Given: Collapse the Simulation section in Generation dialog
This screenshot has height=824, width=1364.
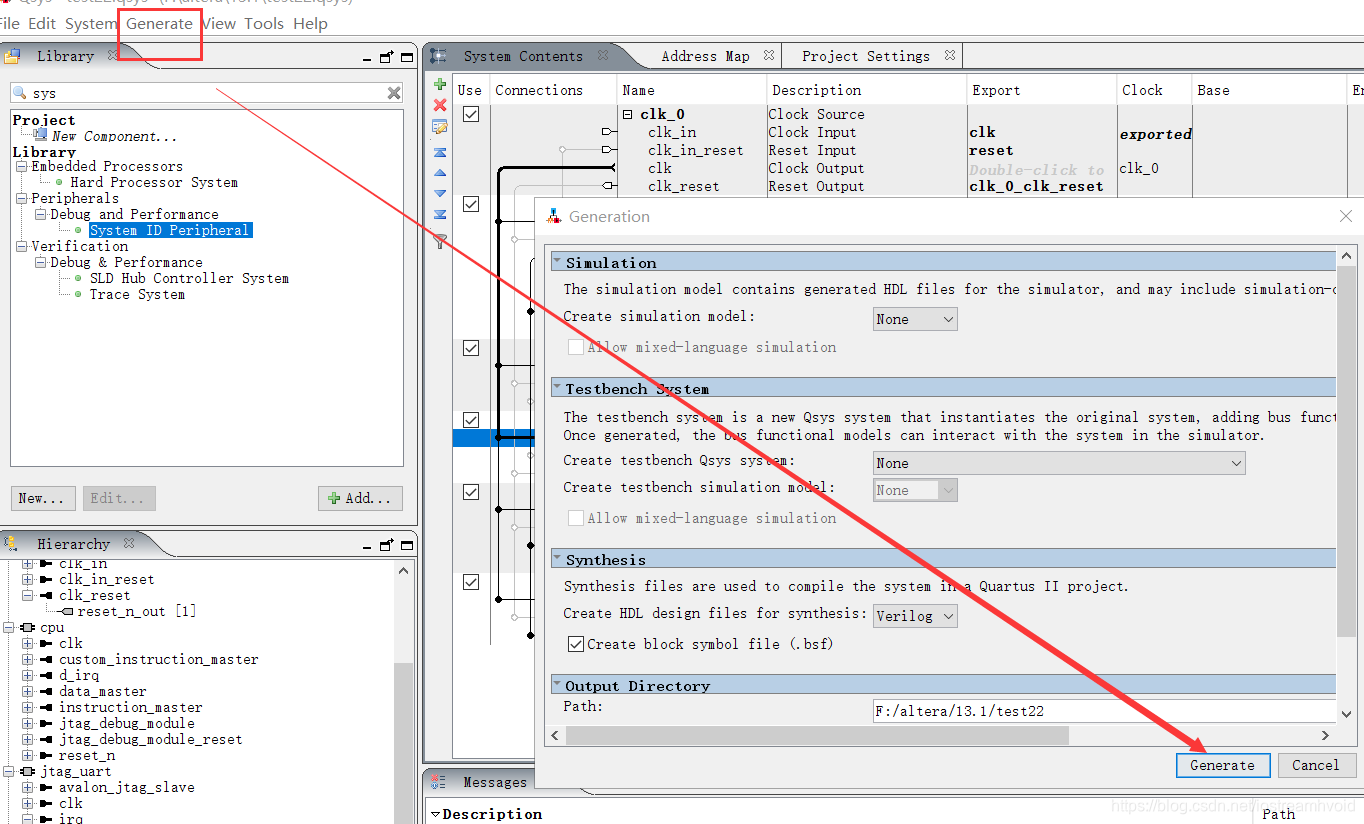Looking at the screenshot, I should (x=558, y=263).
